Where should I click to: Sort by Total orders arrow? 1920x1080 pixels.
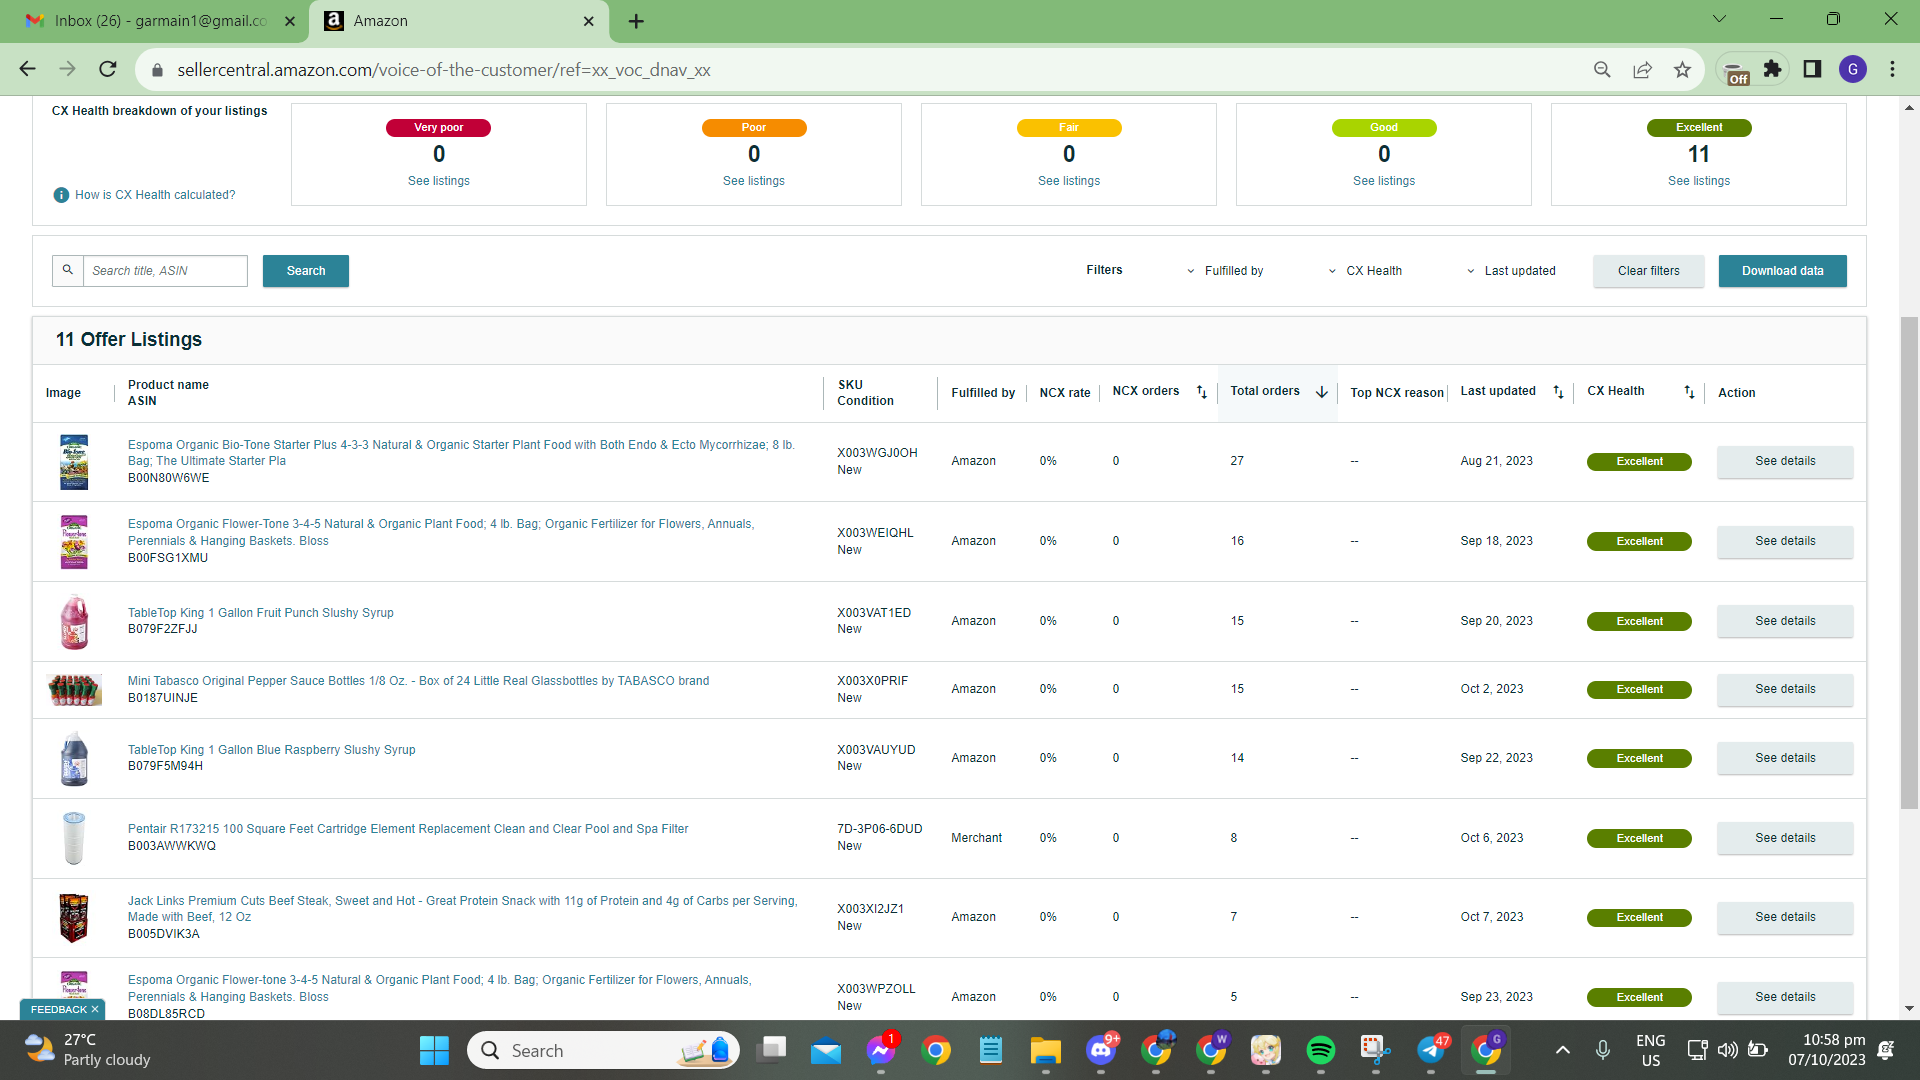click(1321, 392)
